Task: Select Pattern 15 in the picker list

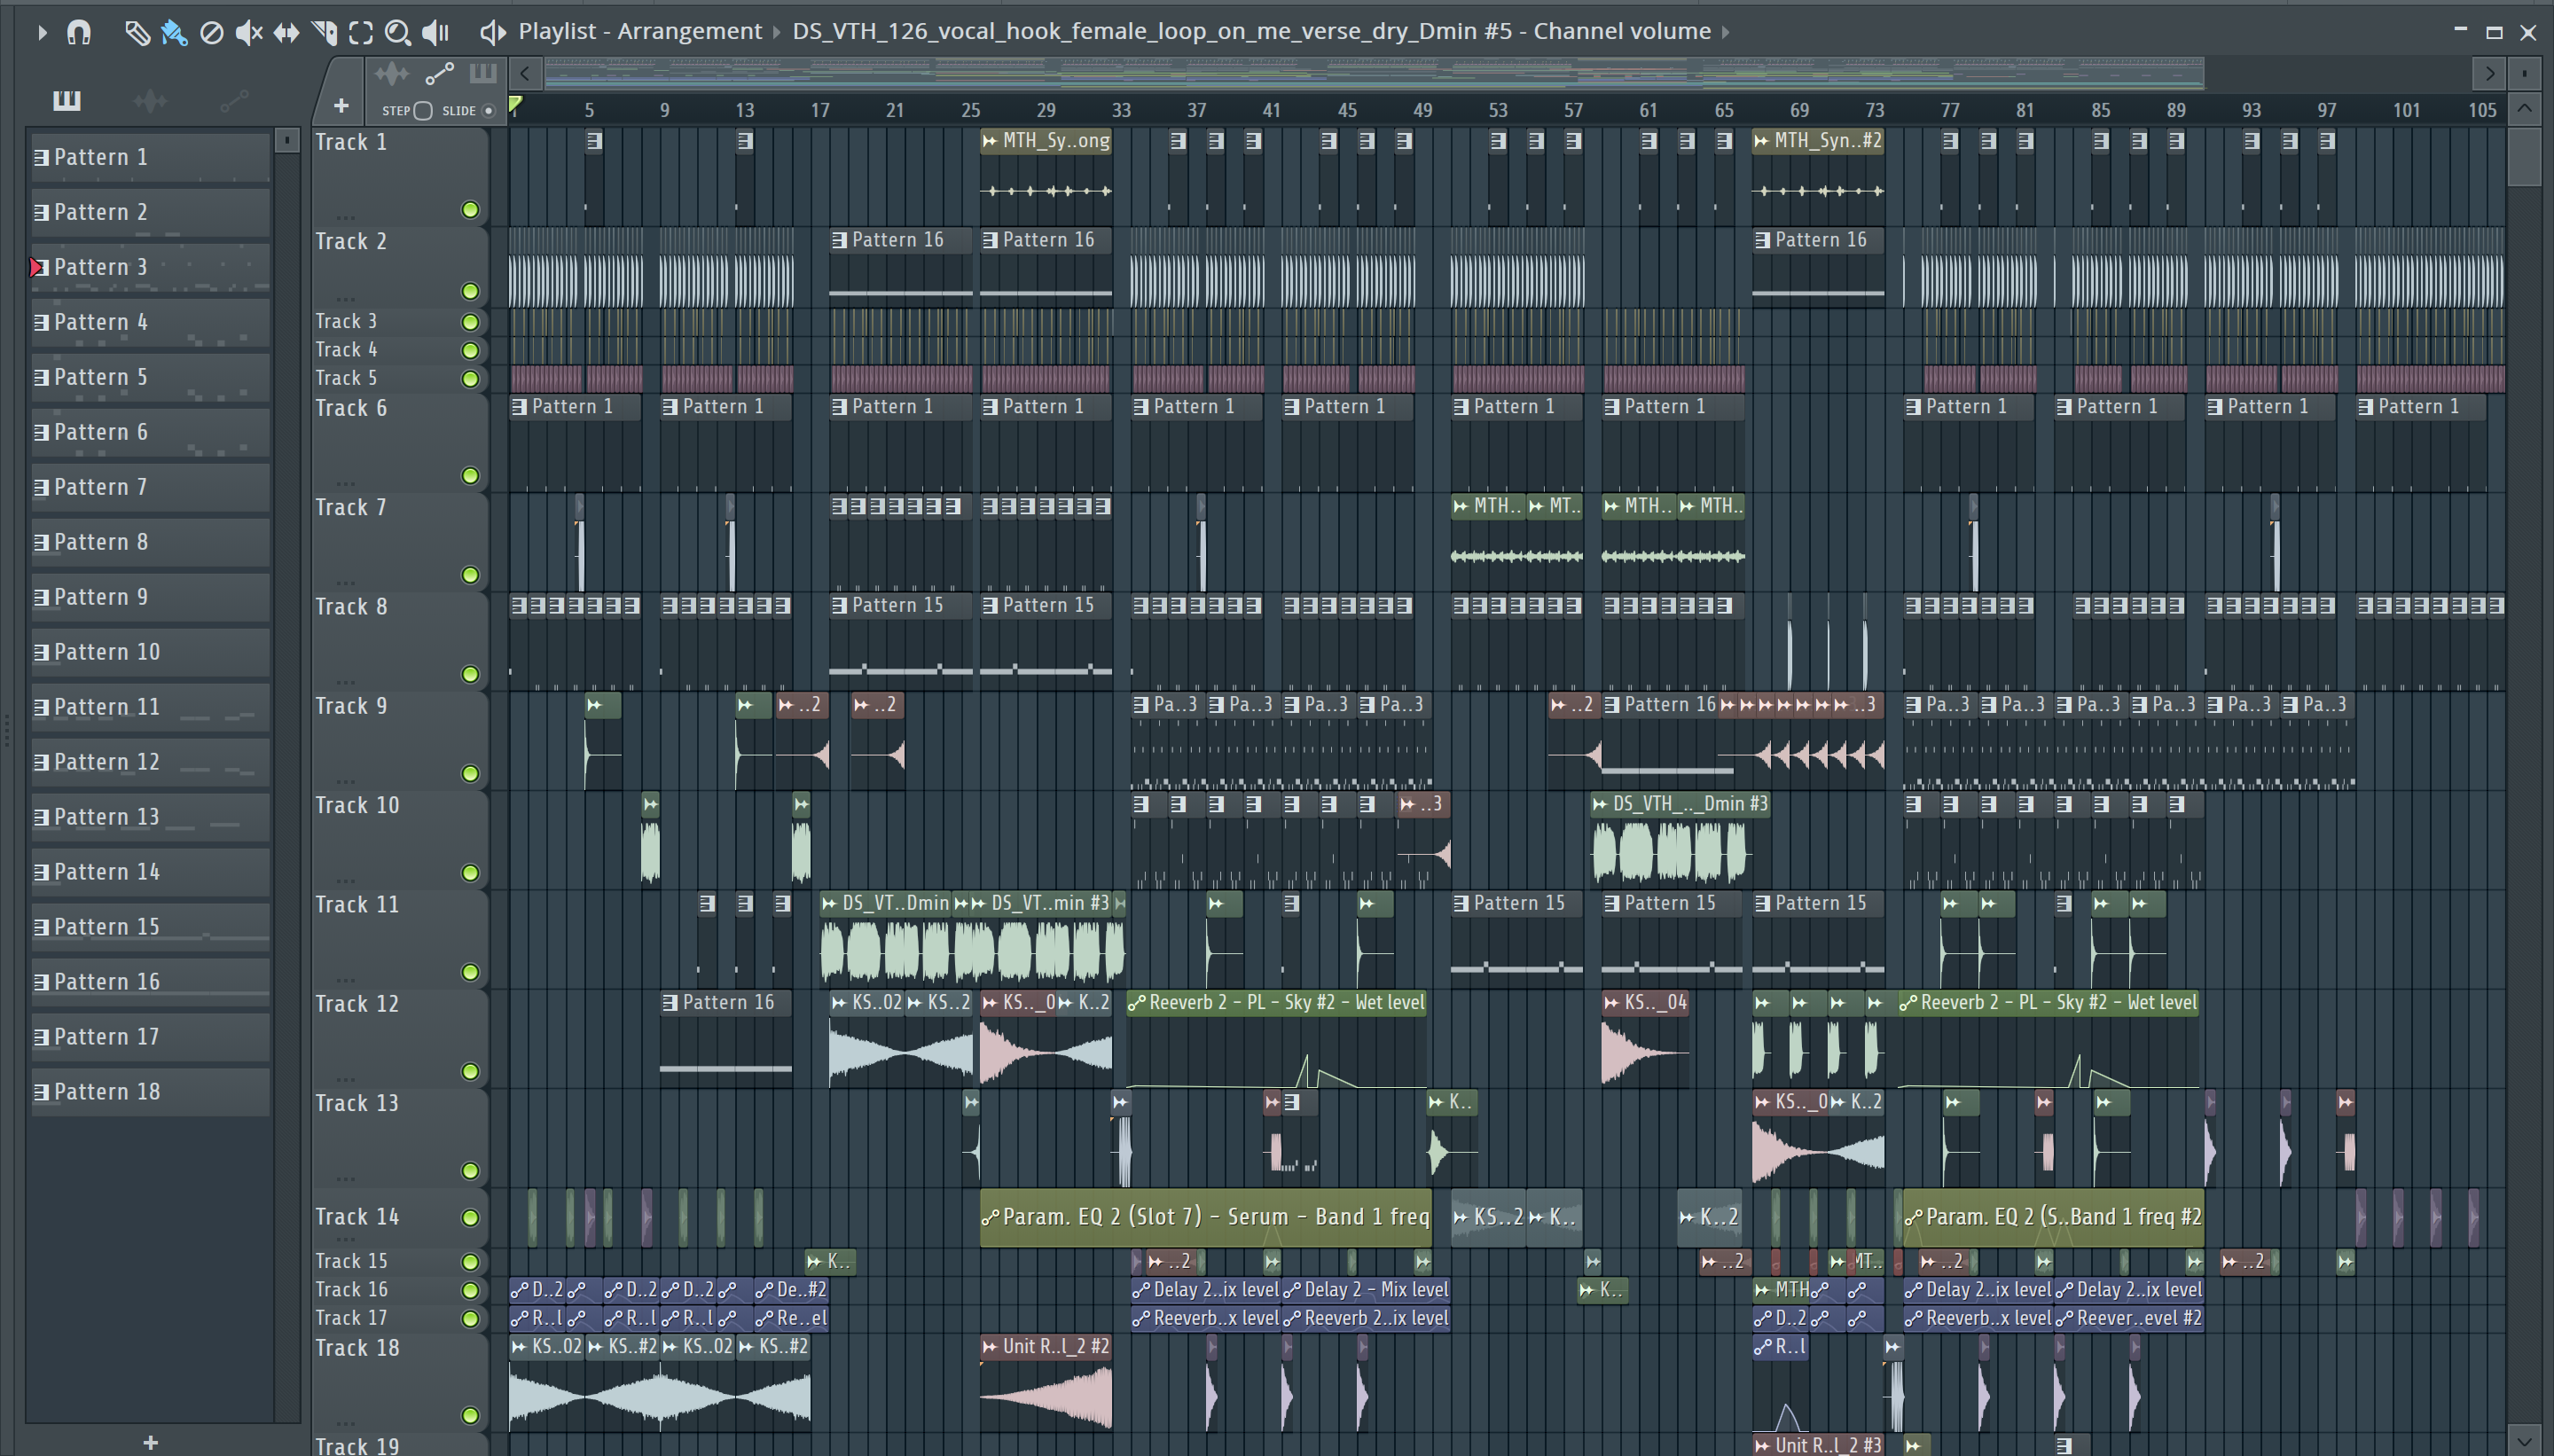Action: coord(150,927)
